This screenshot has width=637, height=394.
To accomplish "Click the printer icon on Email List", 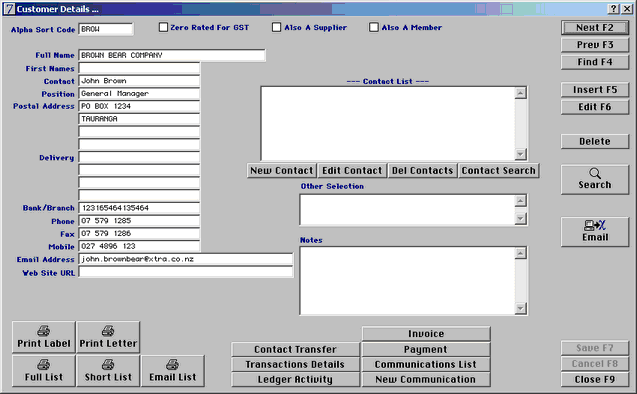I will point(172,364).
